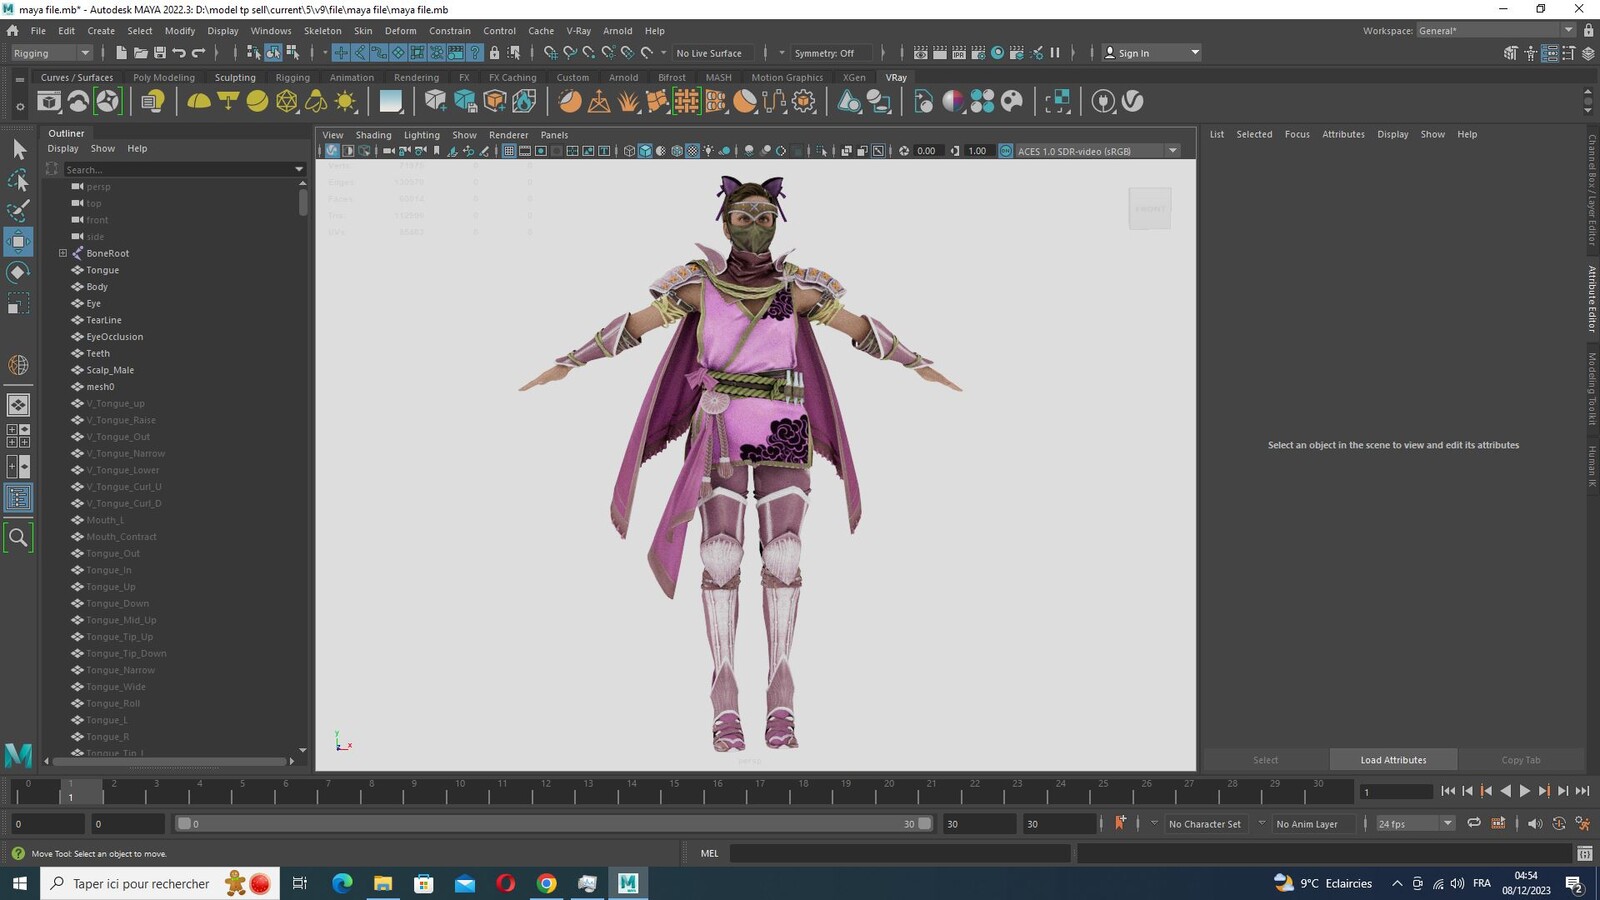Choose the Paint Selection brush tool
The image size is (1600, 900).
(18, 210)
